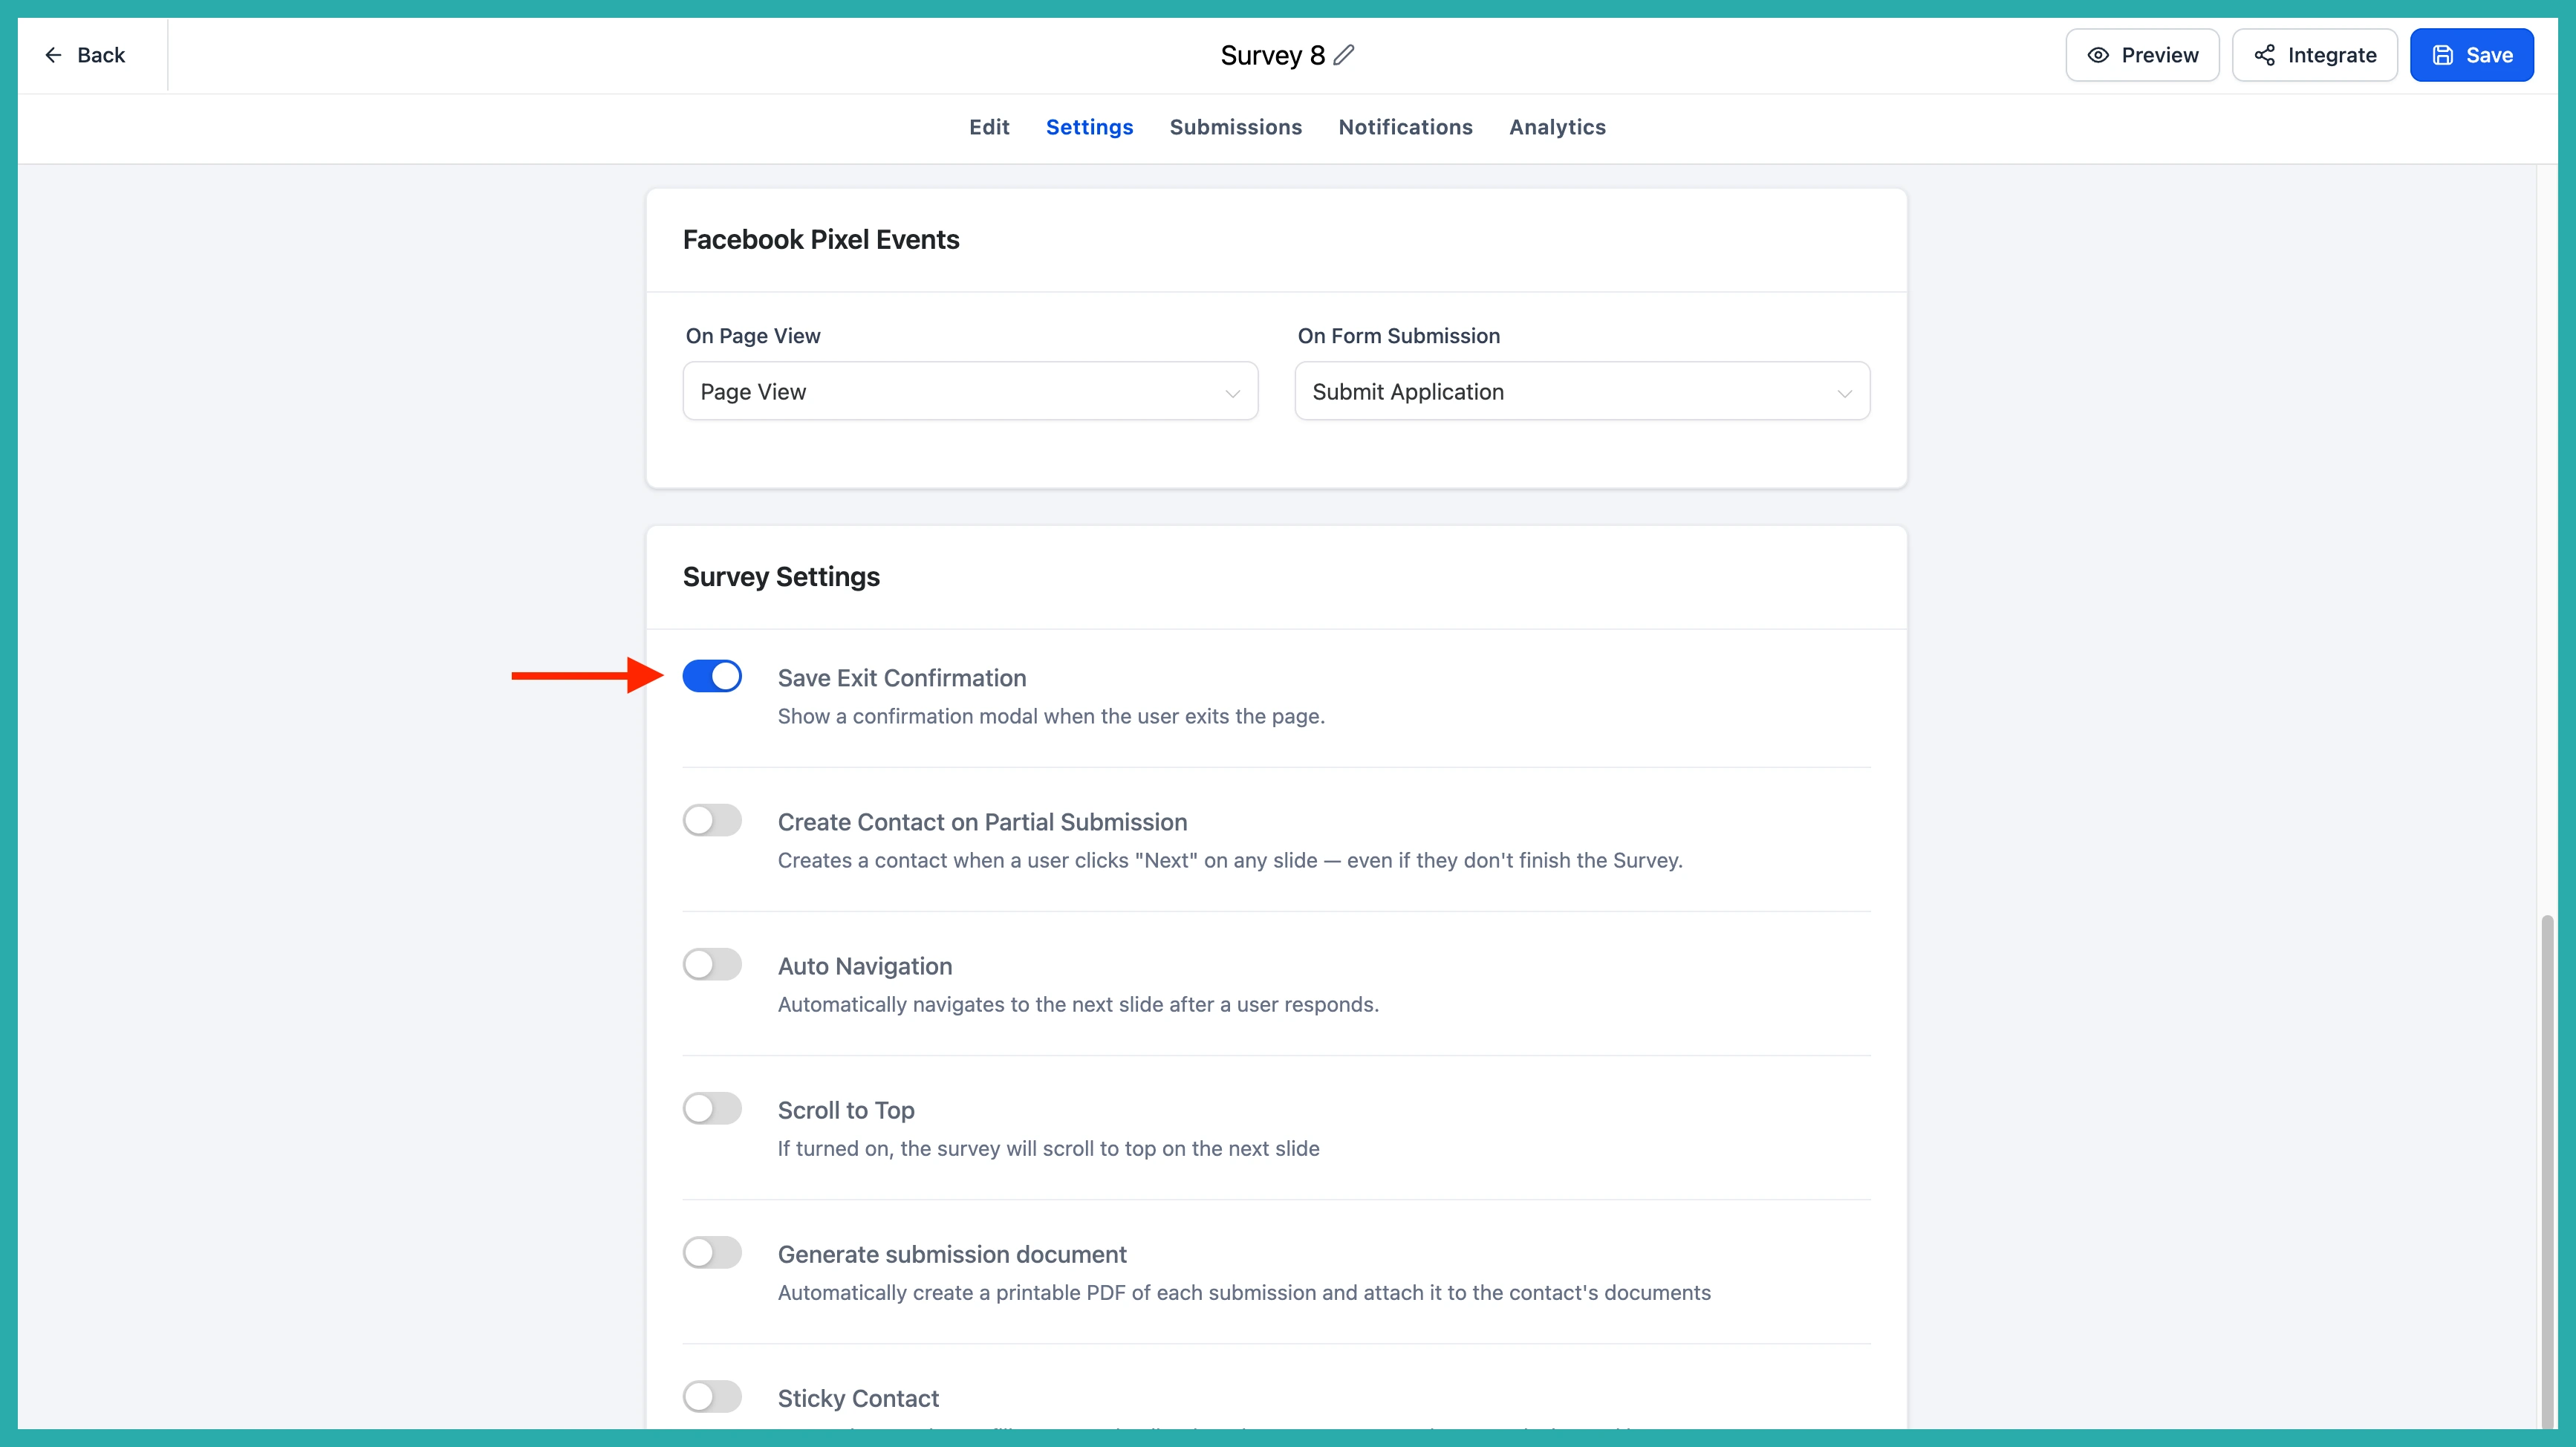
Task: Click chevron in the Page View select
Action: click(1232, 393)
